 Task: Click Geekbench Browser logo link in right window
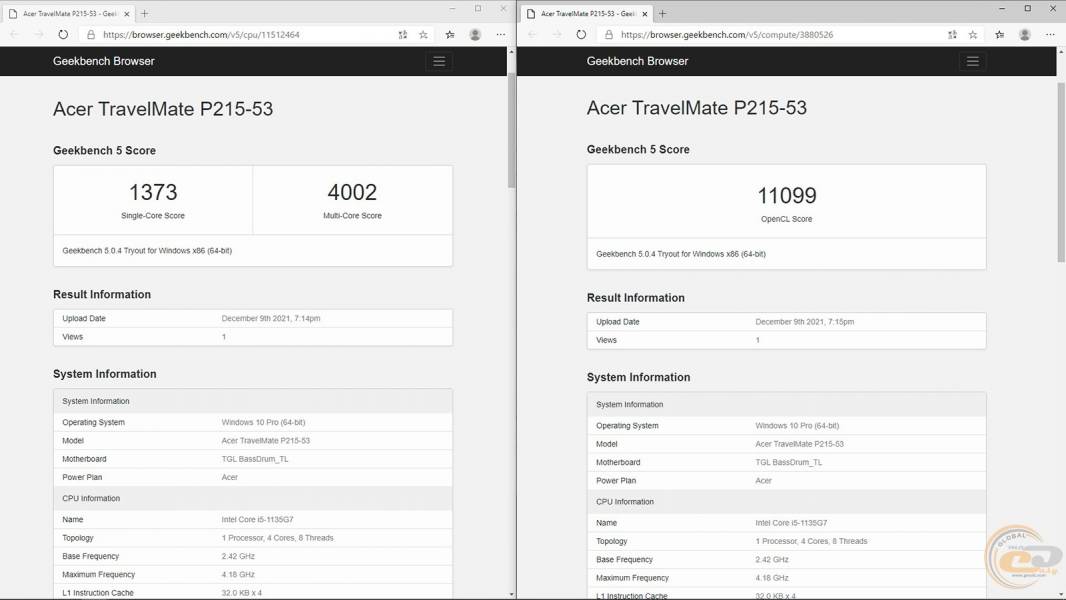click(x=638, y=61)
